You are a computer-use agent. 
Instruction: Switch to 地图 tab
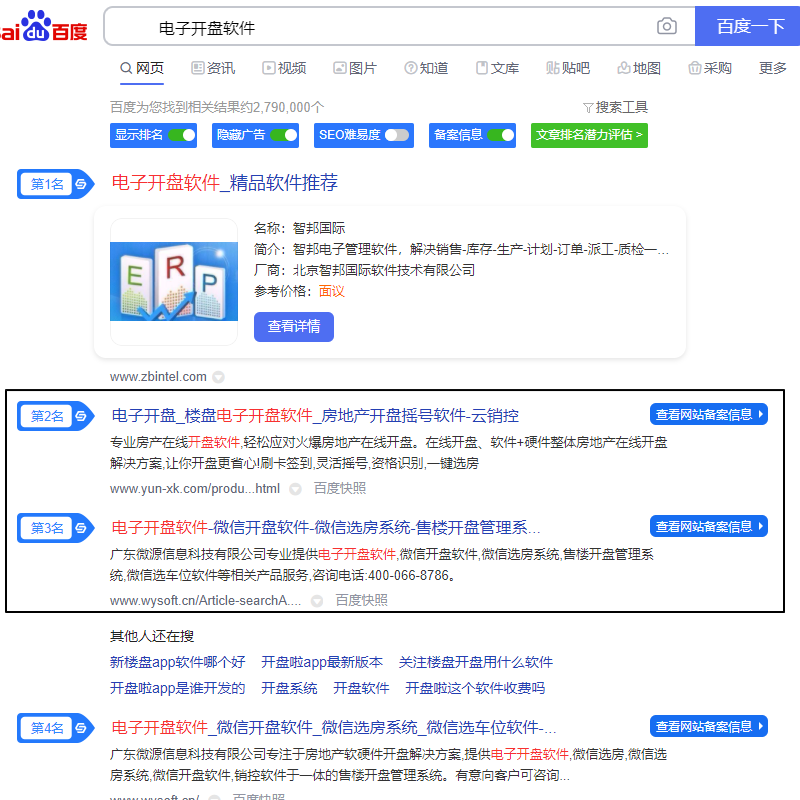tap(639, 68)
